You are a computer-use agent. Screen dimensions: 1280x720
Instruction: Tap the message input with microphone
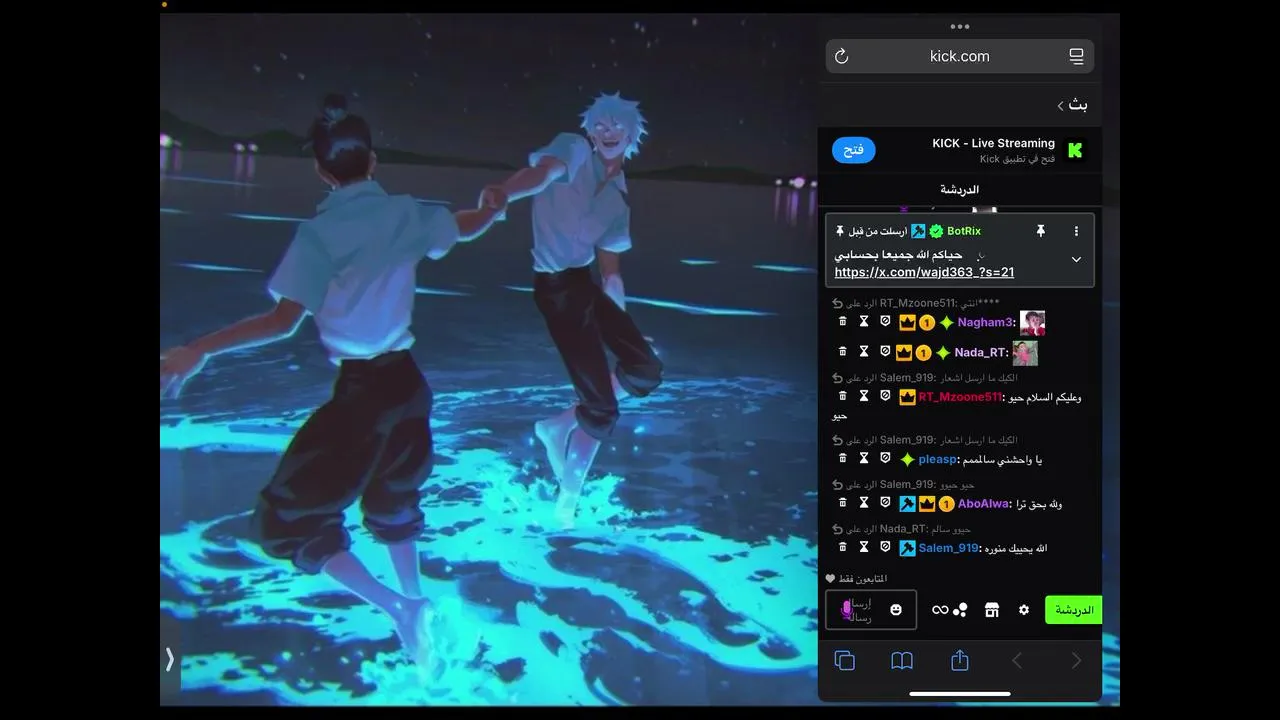pos(871,610)
